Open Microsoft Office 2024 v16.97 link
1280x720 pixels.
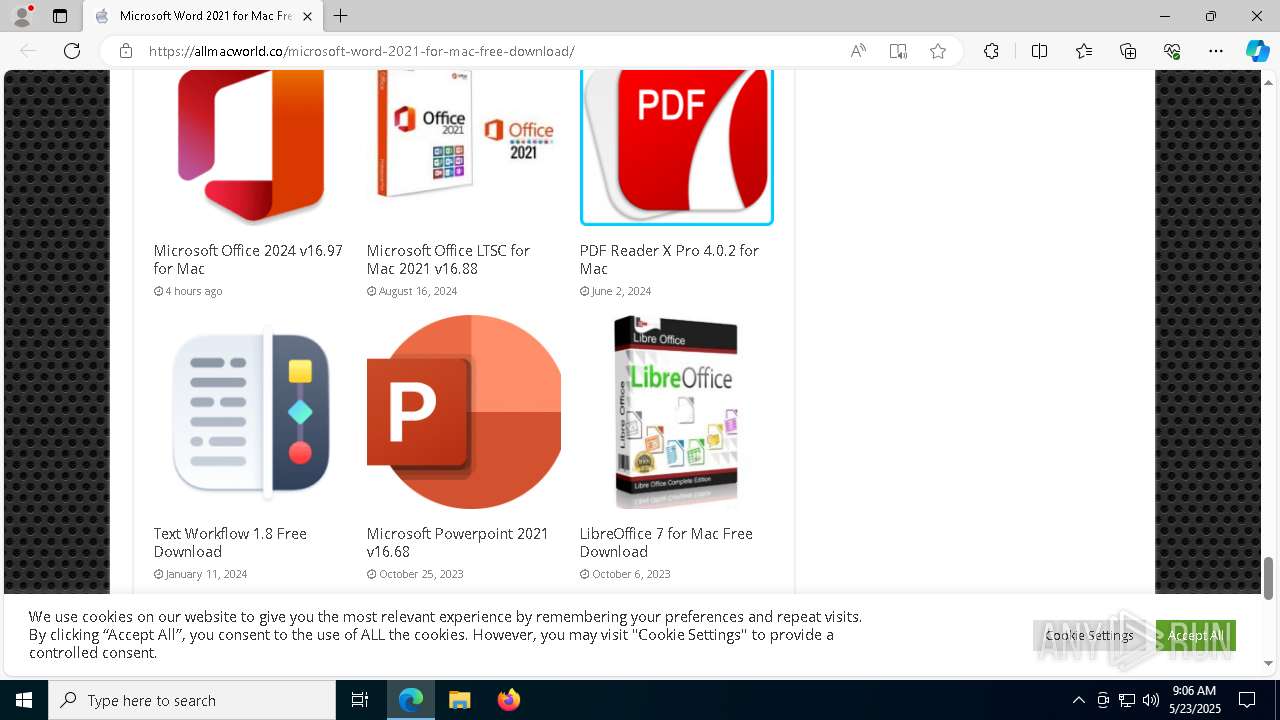point(248,259)
